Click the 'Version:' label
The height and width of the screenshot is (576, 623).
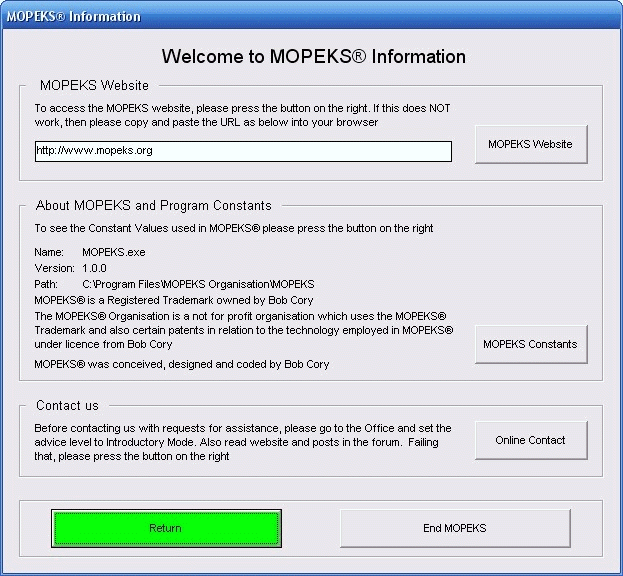click(54, 268)
